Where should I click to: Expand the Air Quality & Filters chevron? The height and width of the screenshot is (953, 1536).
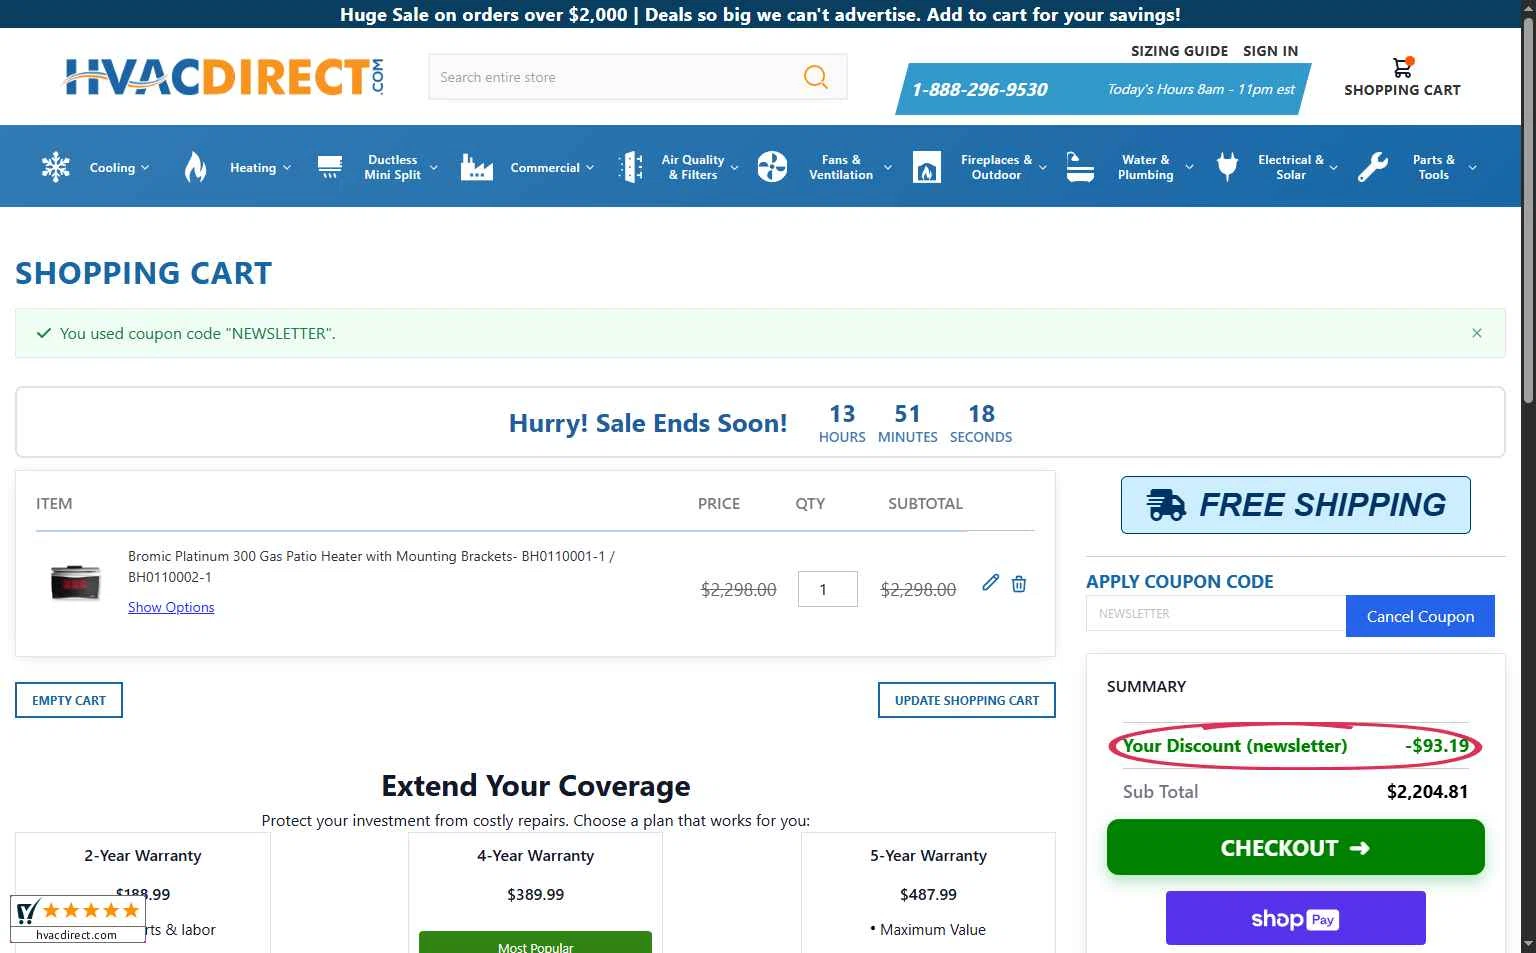coord(734,168)
